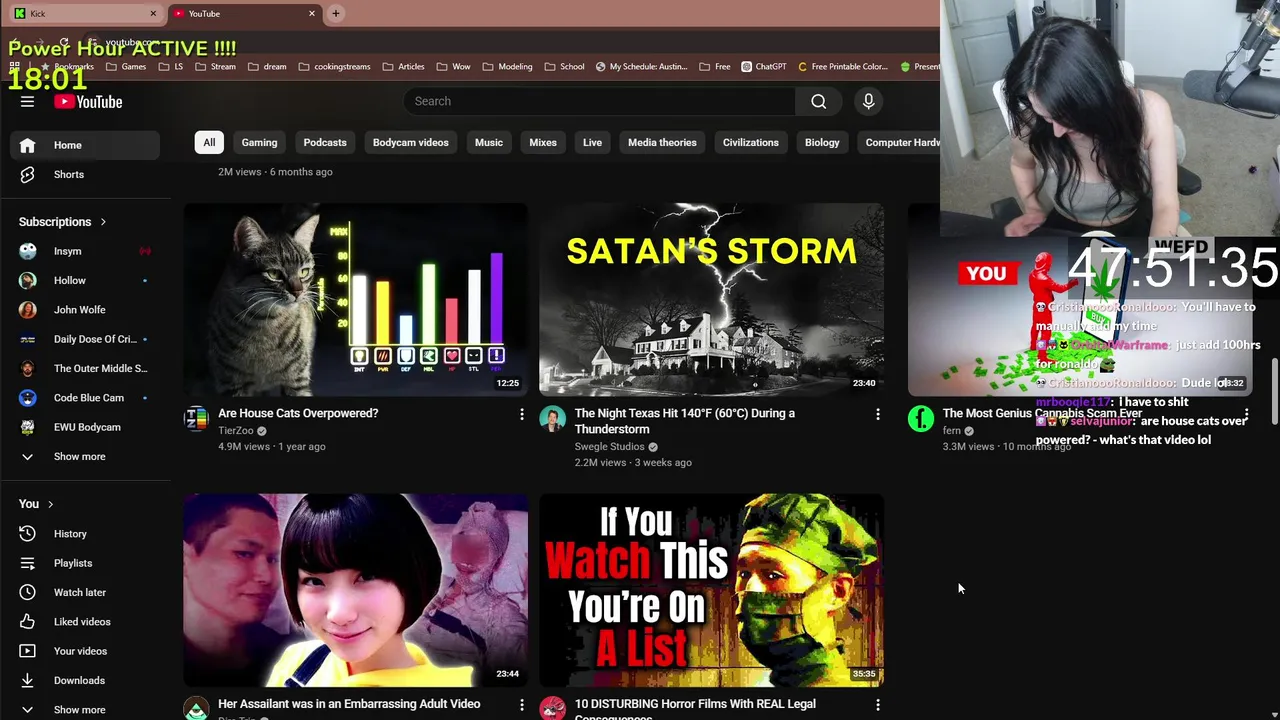Open options menu for Night Texas Hit 140°F video

tap(878, 414)
